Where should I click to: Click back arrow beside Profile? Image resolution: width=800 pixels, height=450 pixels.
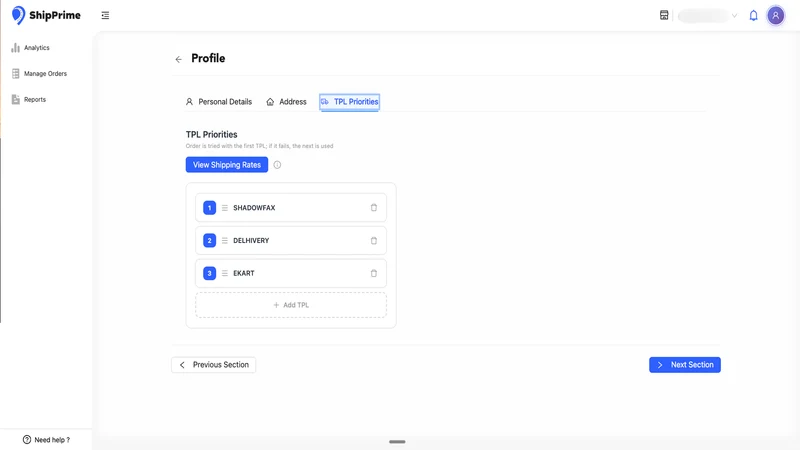tap(179, 59)
